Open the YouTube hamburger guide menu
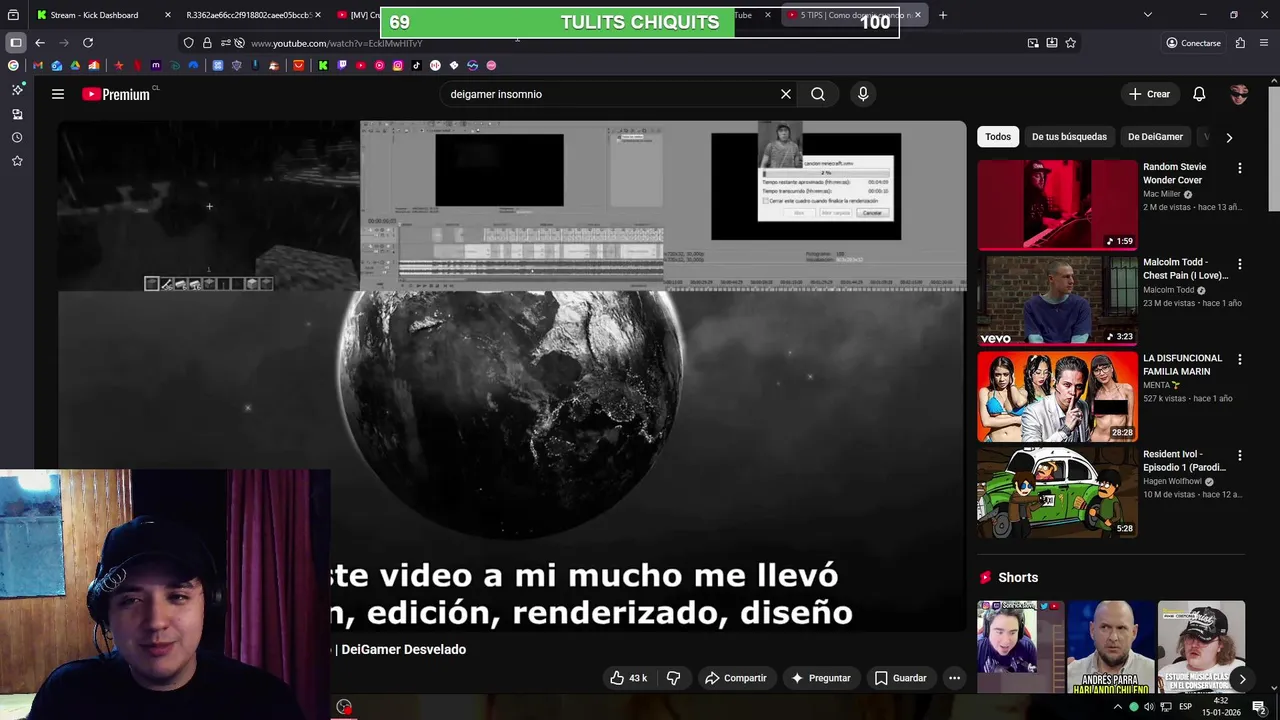The width and height of the screenshot is (1280, 720). pos(58,94)
